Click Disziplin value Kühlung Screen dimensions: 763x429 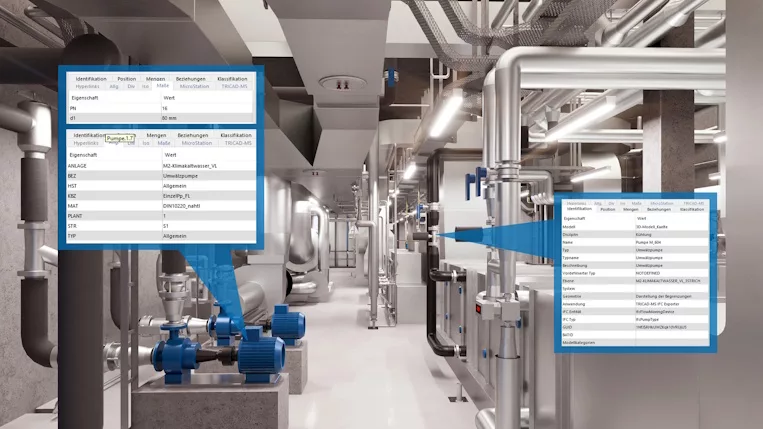[643, 234]
